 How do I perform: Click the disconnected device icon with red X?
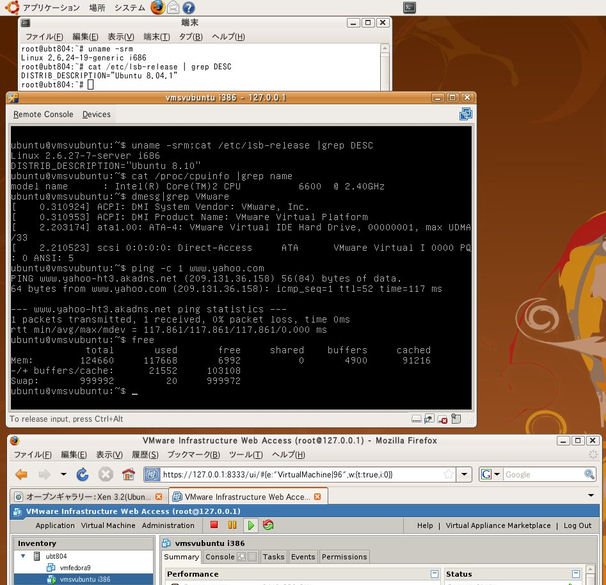tap(443, 419)
